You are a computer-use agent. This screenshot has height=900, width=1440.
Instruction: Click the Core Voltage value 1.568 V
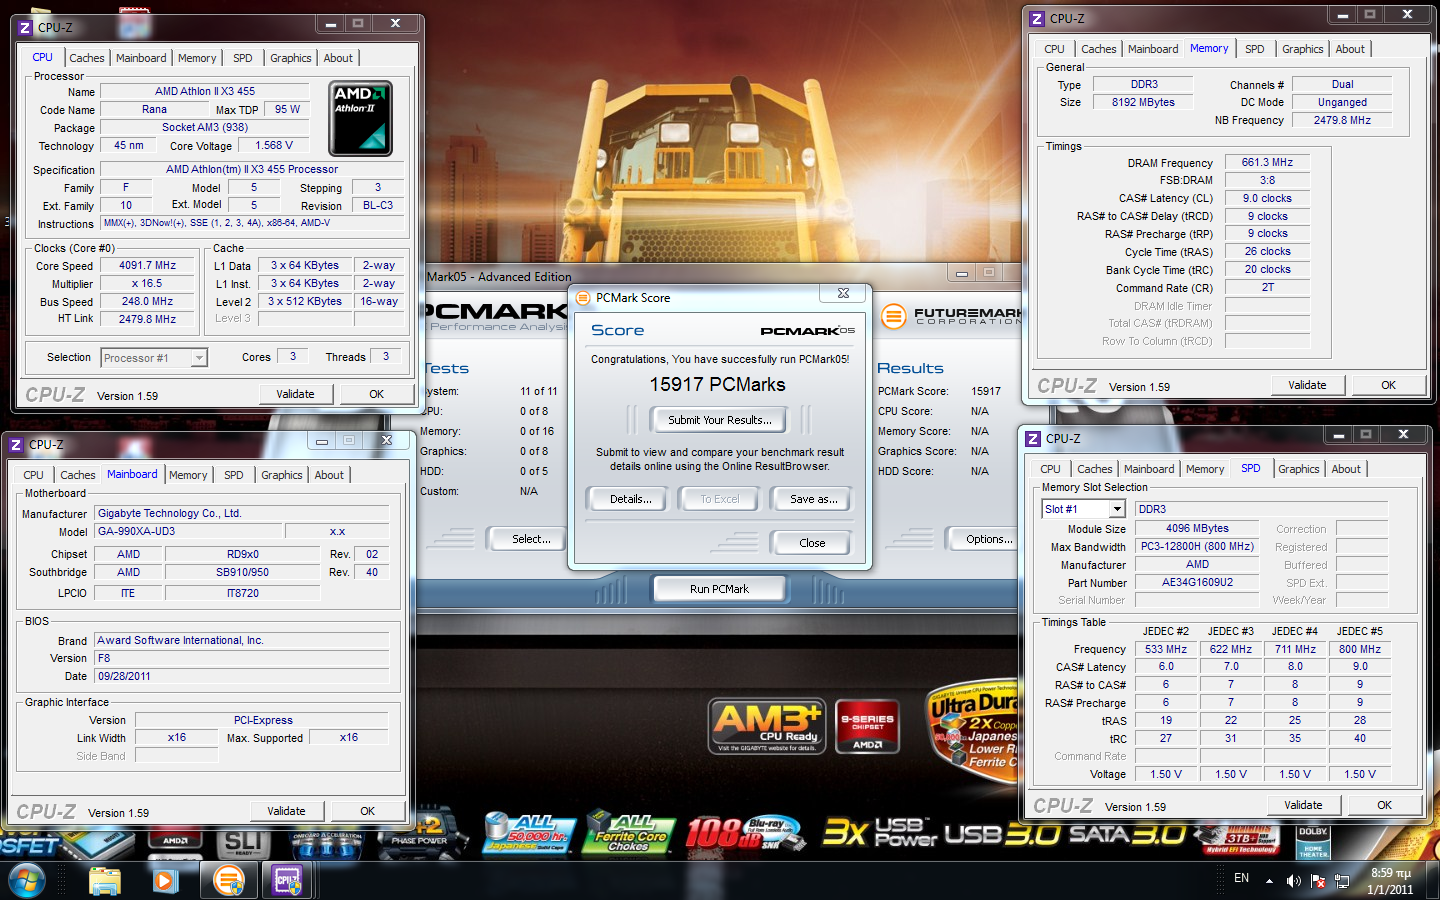coord(274,145)
